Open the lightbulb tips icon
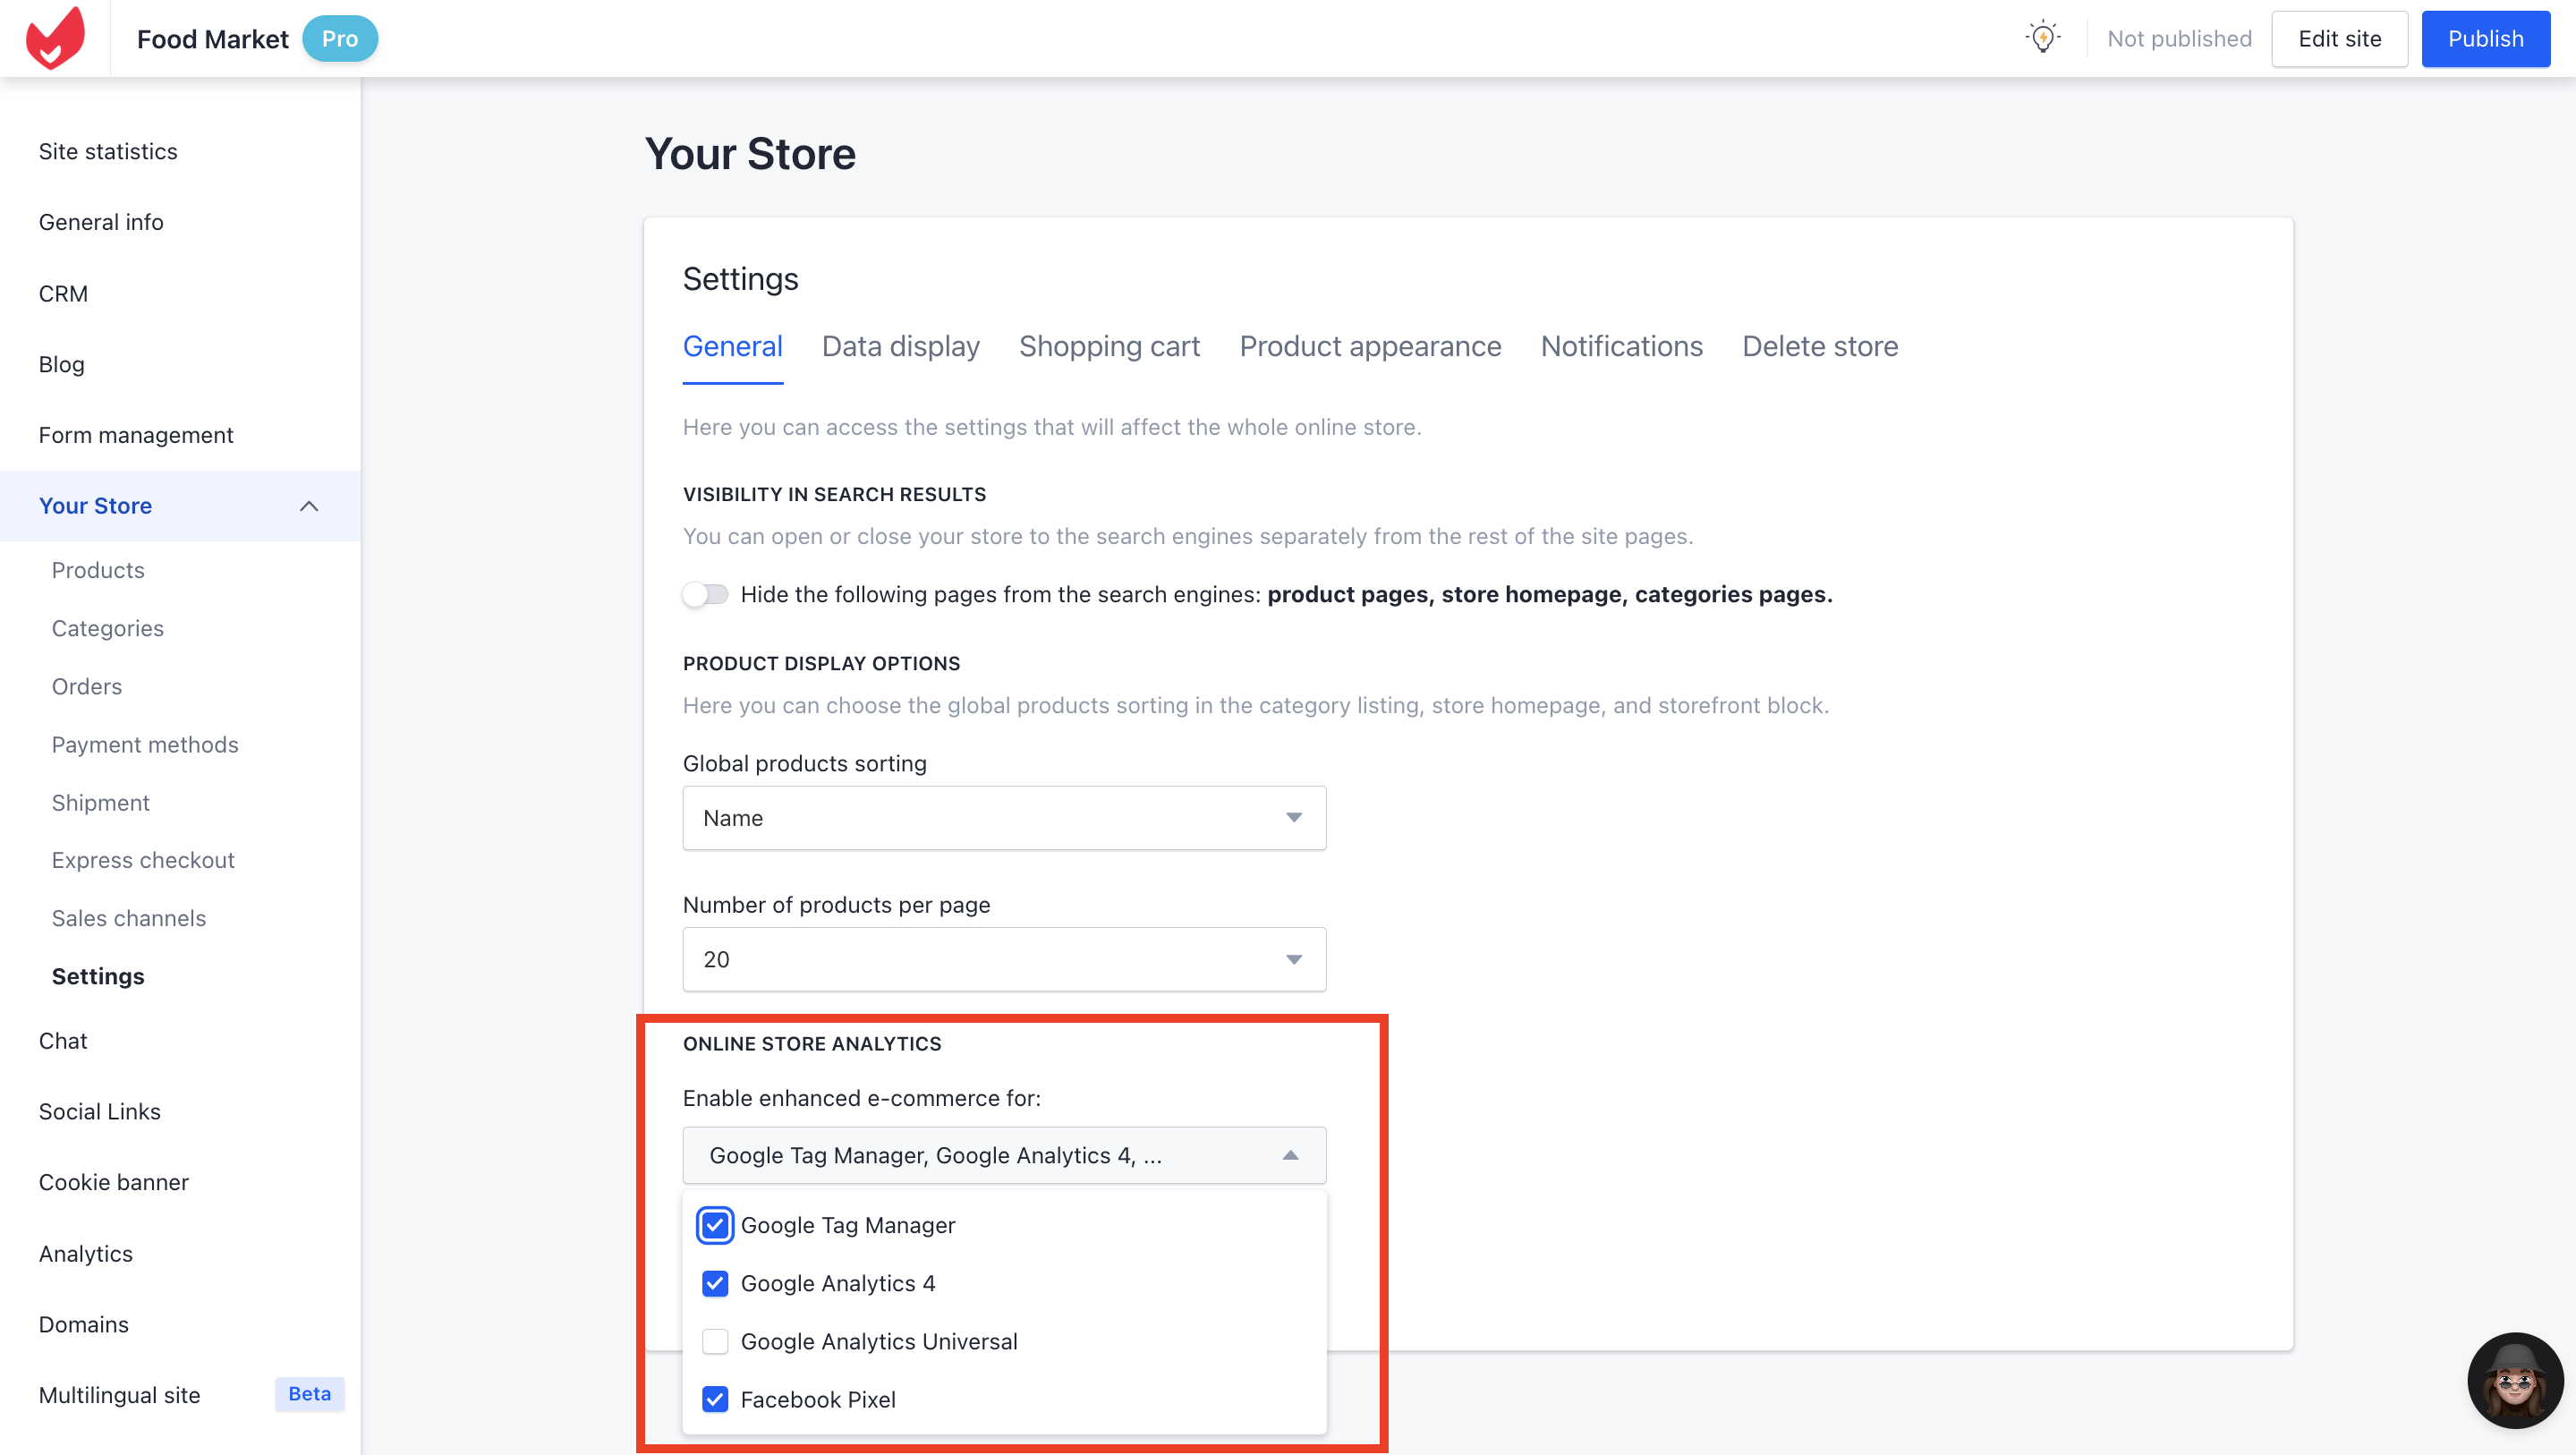Viewport: 2576px width, 1455px height. (2043, 38)
